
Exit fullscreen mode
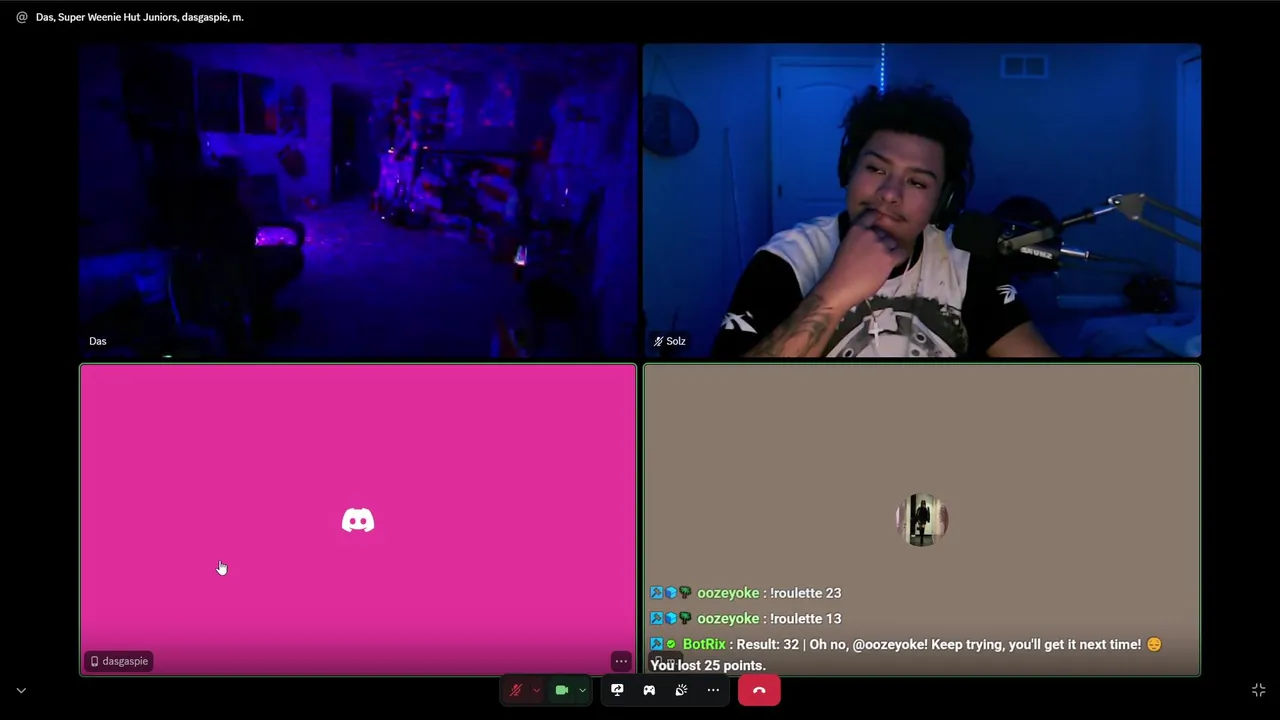click(1259, 690)
